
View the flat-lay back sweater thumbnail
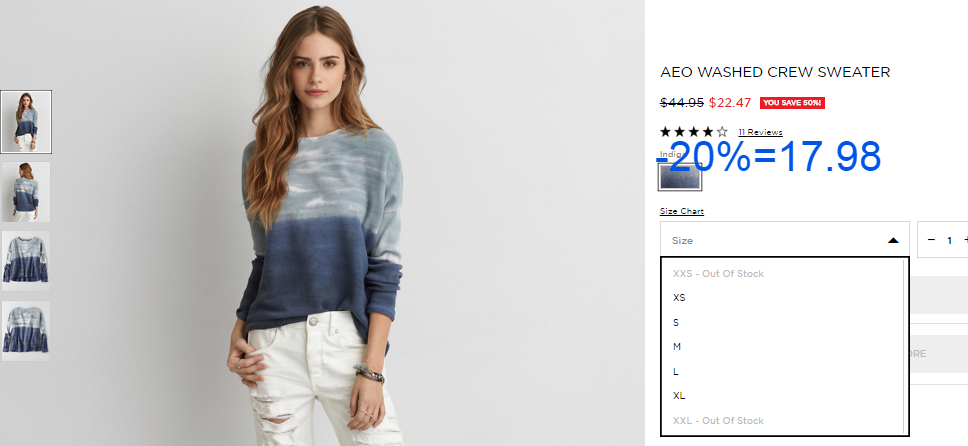click(26, 330)
